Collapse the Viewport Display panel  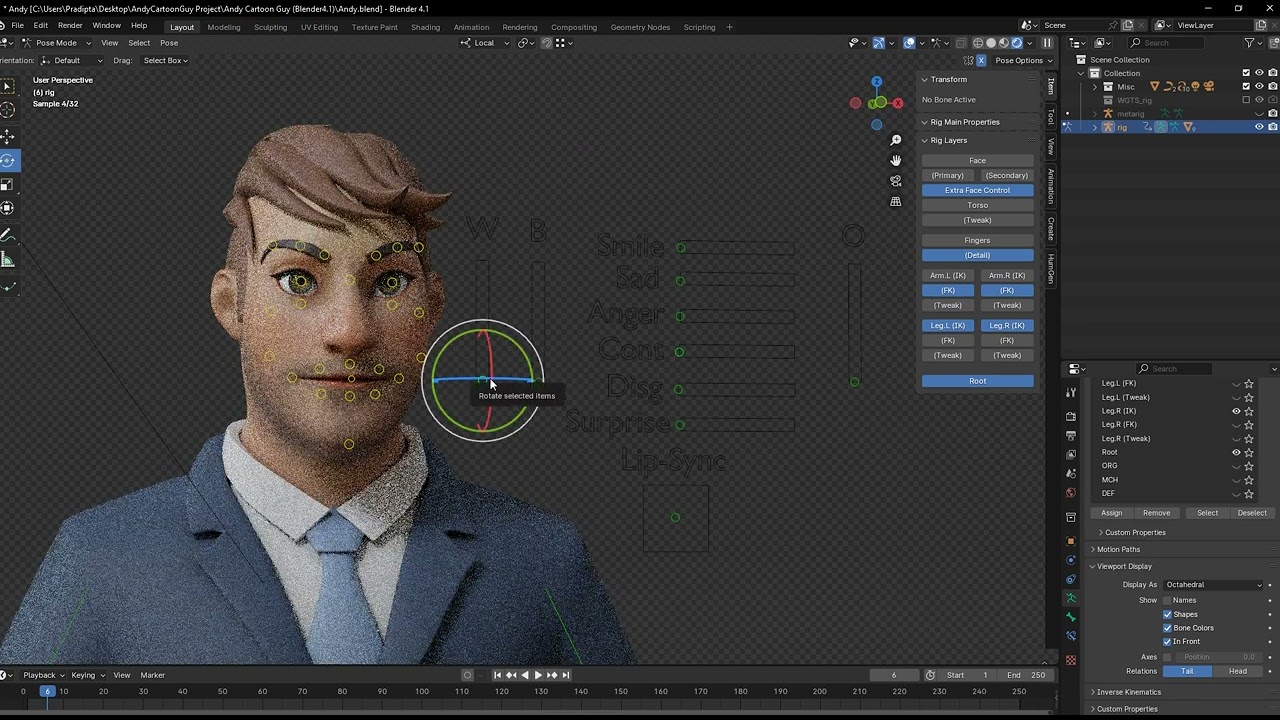1124,566
